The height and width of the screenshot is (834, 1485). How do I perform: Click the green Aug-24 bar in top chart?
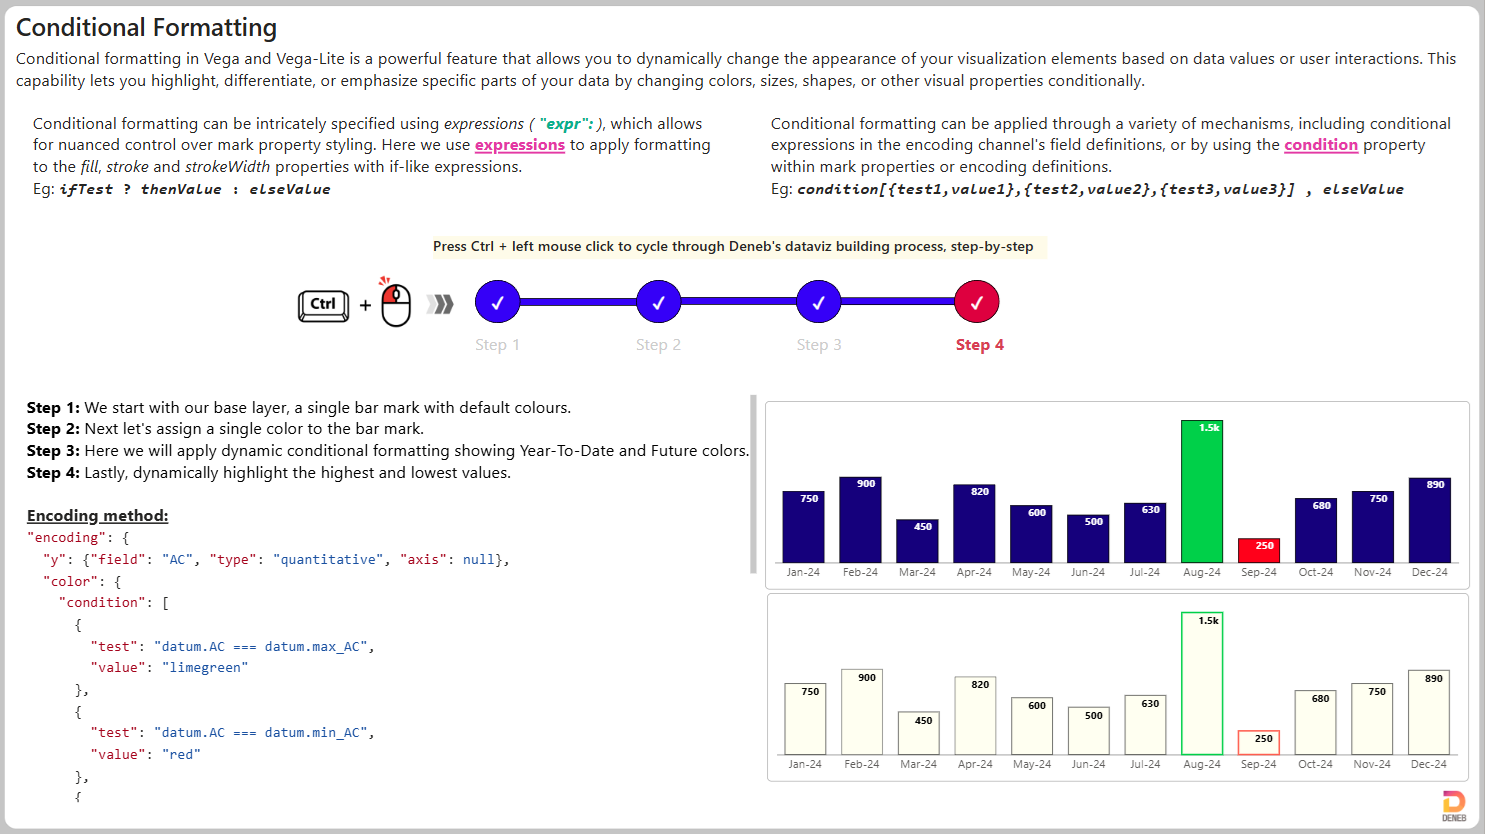click(1202, 491)
